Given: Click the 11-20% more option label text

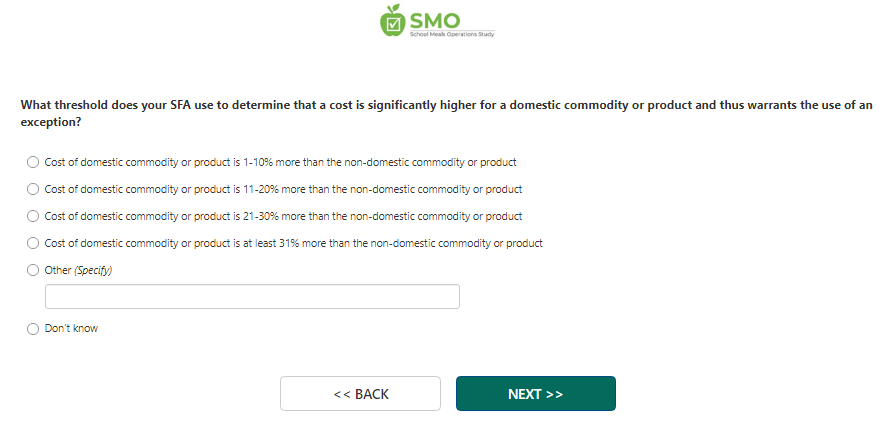Looking at the screenshot, I should (283, 189).
